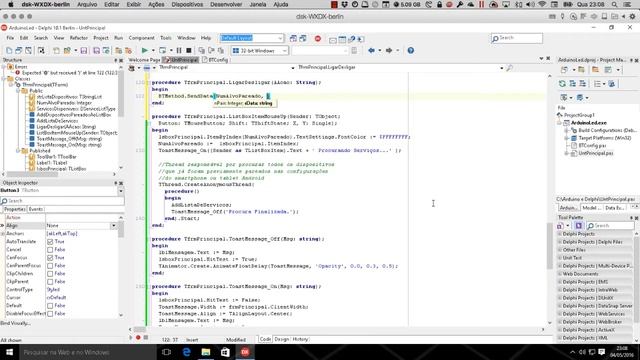Click the Tool Palette purple category icon
The height and width of the screenshot is (360, 640).
(579, 226)
